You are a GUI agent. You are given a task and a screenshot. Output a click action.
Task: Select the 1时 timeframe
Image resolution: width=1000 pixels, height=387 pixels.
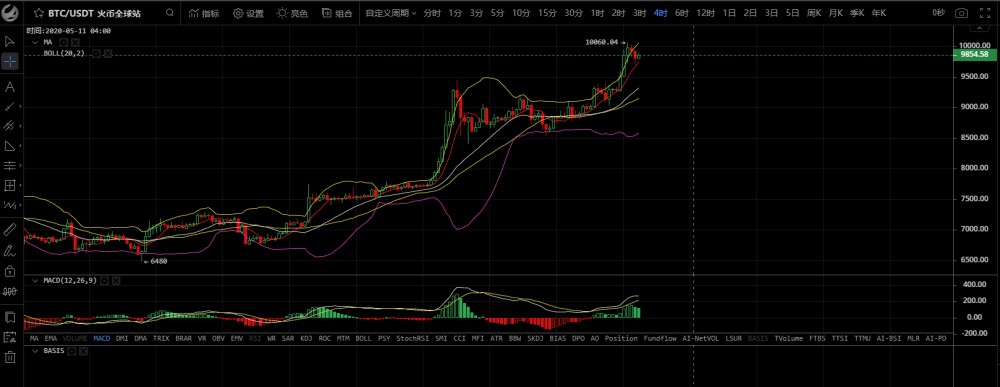point(598,13)
